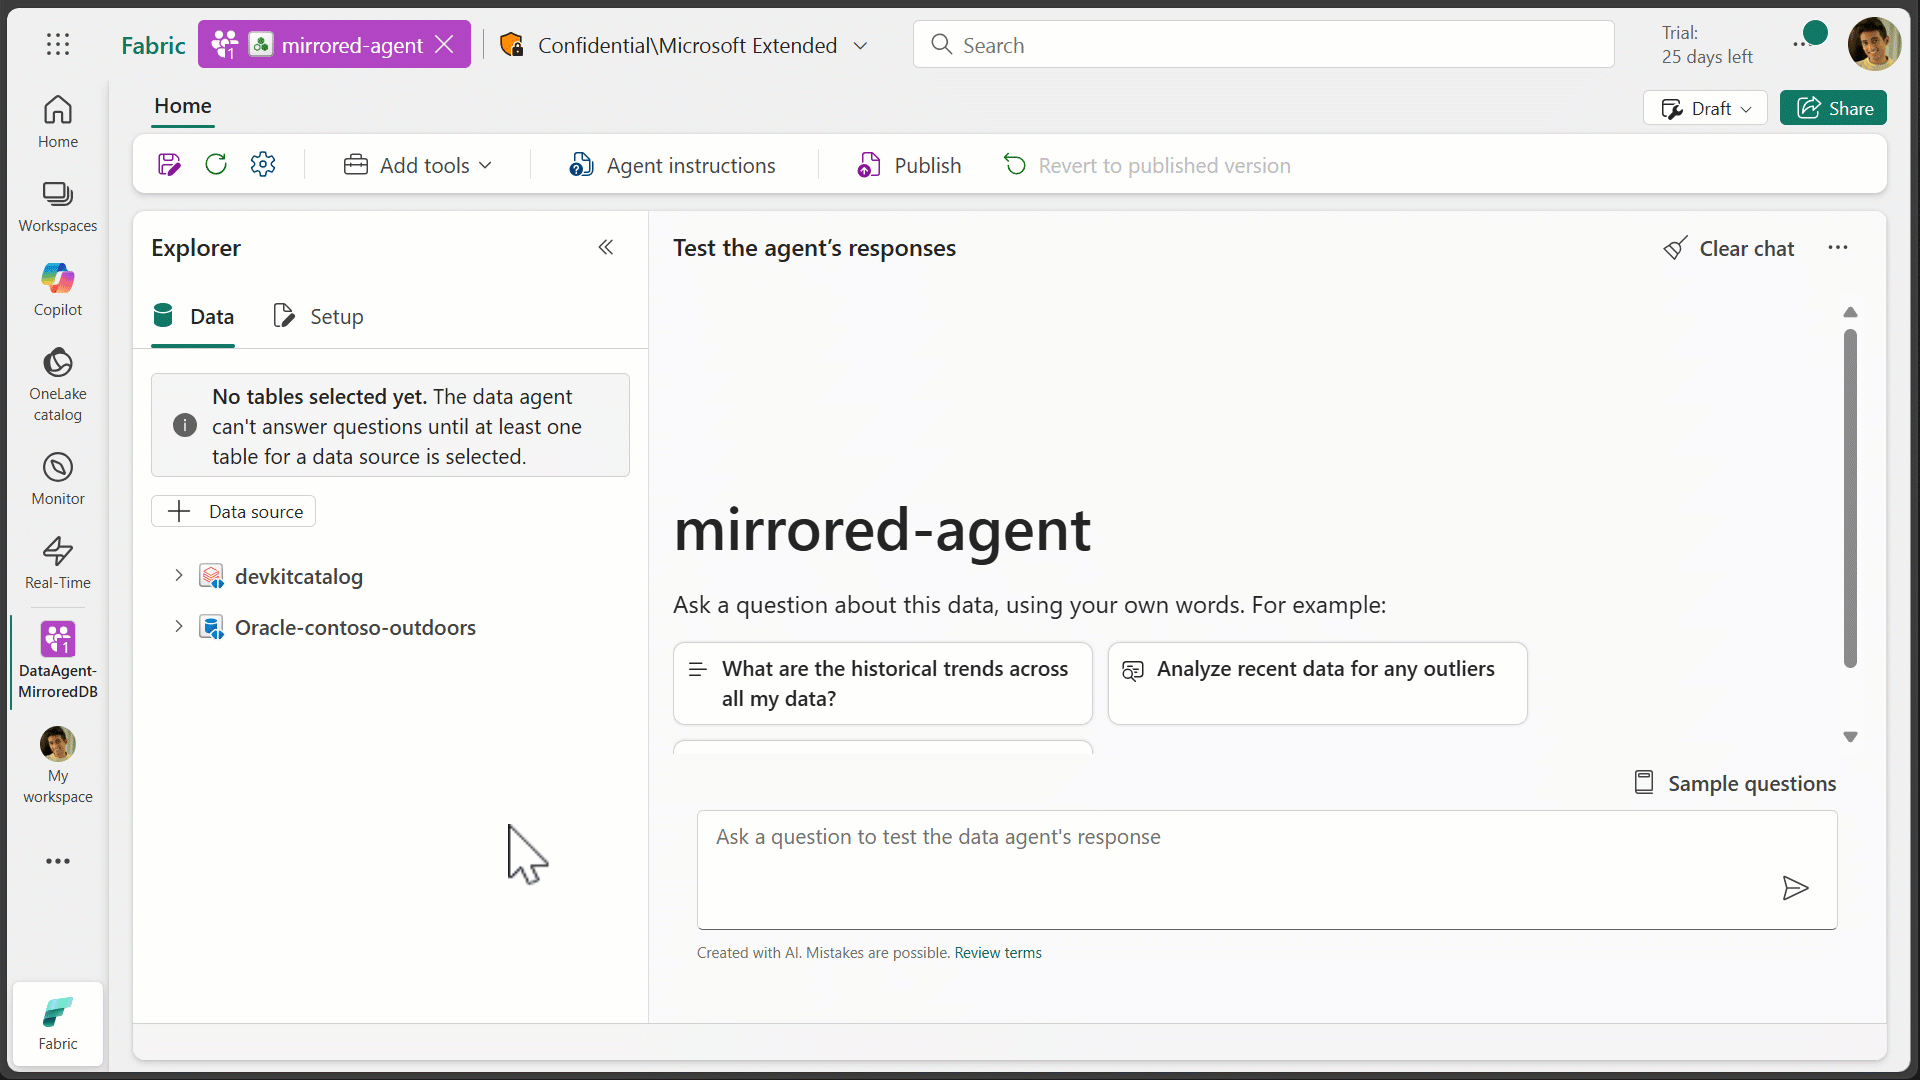This screenshot has height=1080, width=1920.
Task: Send the chat message with the arrow icon
Action: 1795,889
